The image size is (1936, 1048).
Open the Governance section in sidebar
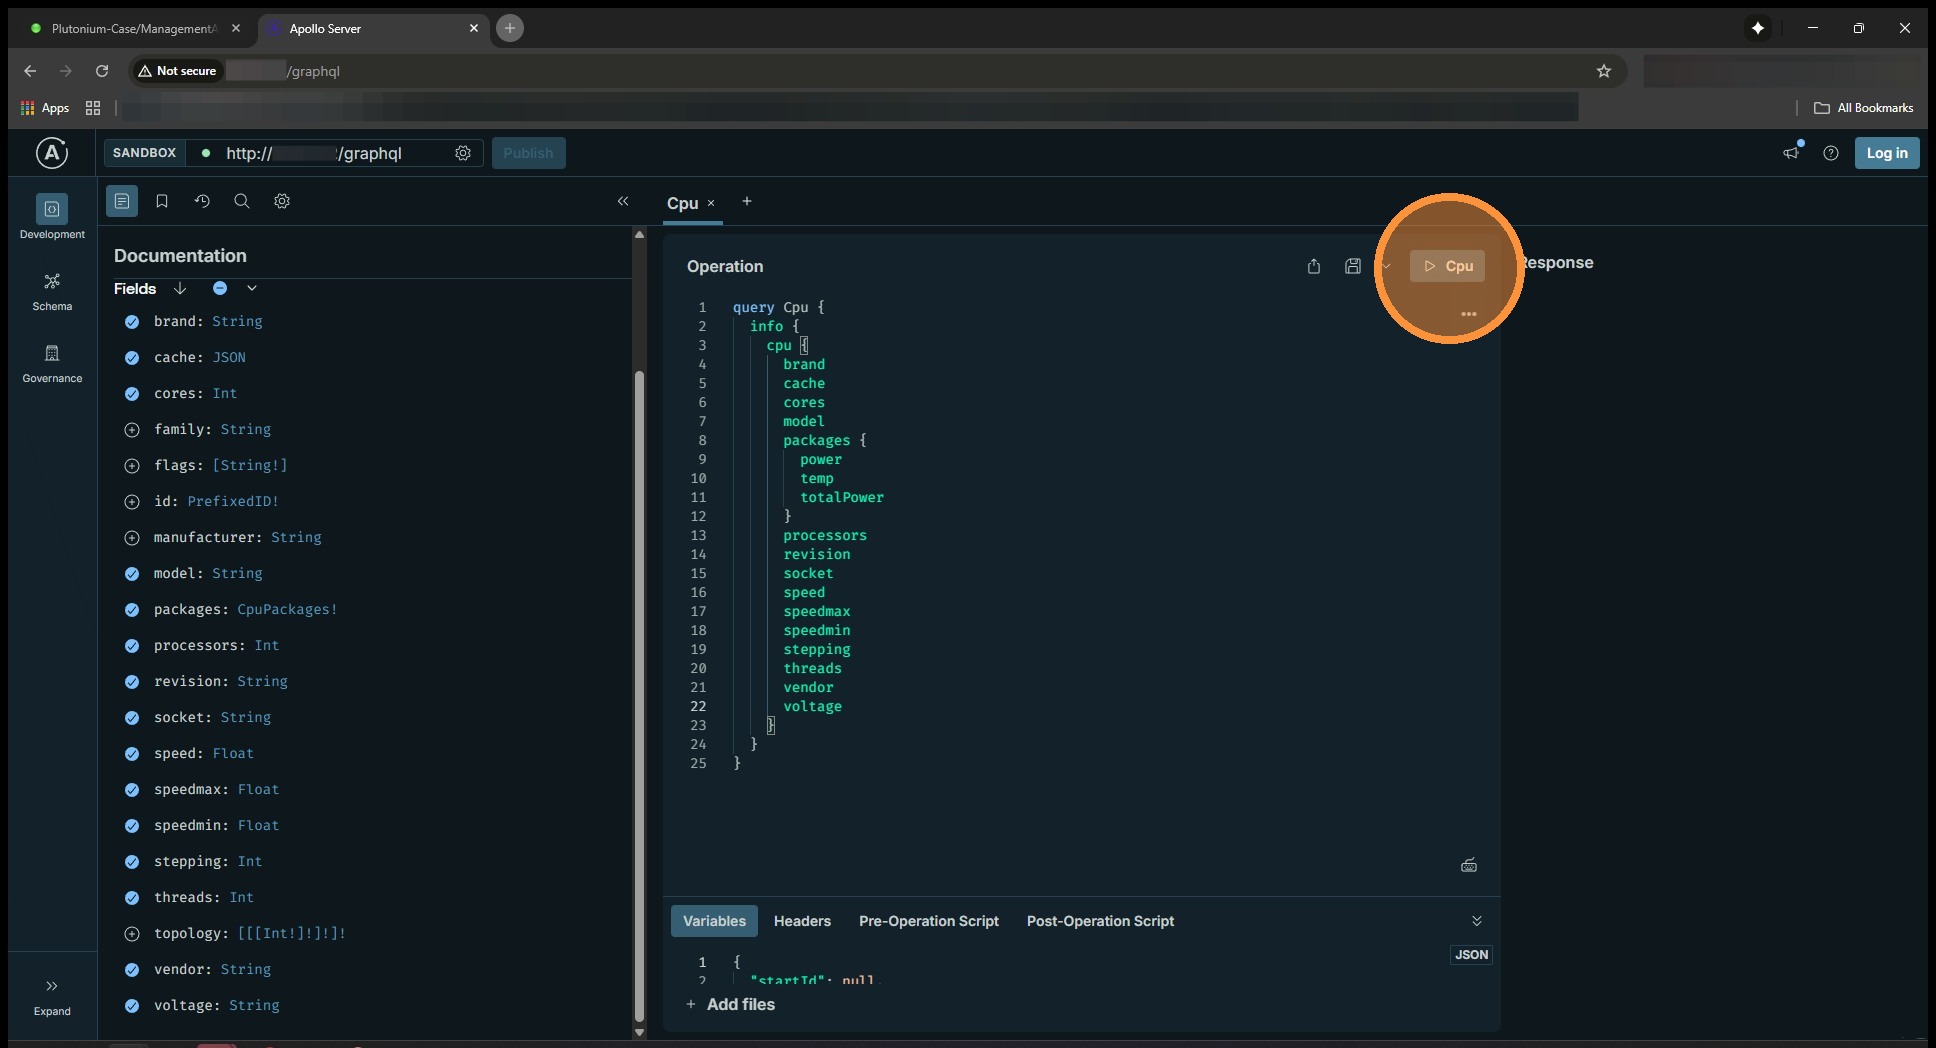(52, 363)
